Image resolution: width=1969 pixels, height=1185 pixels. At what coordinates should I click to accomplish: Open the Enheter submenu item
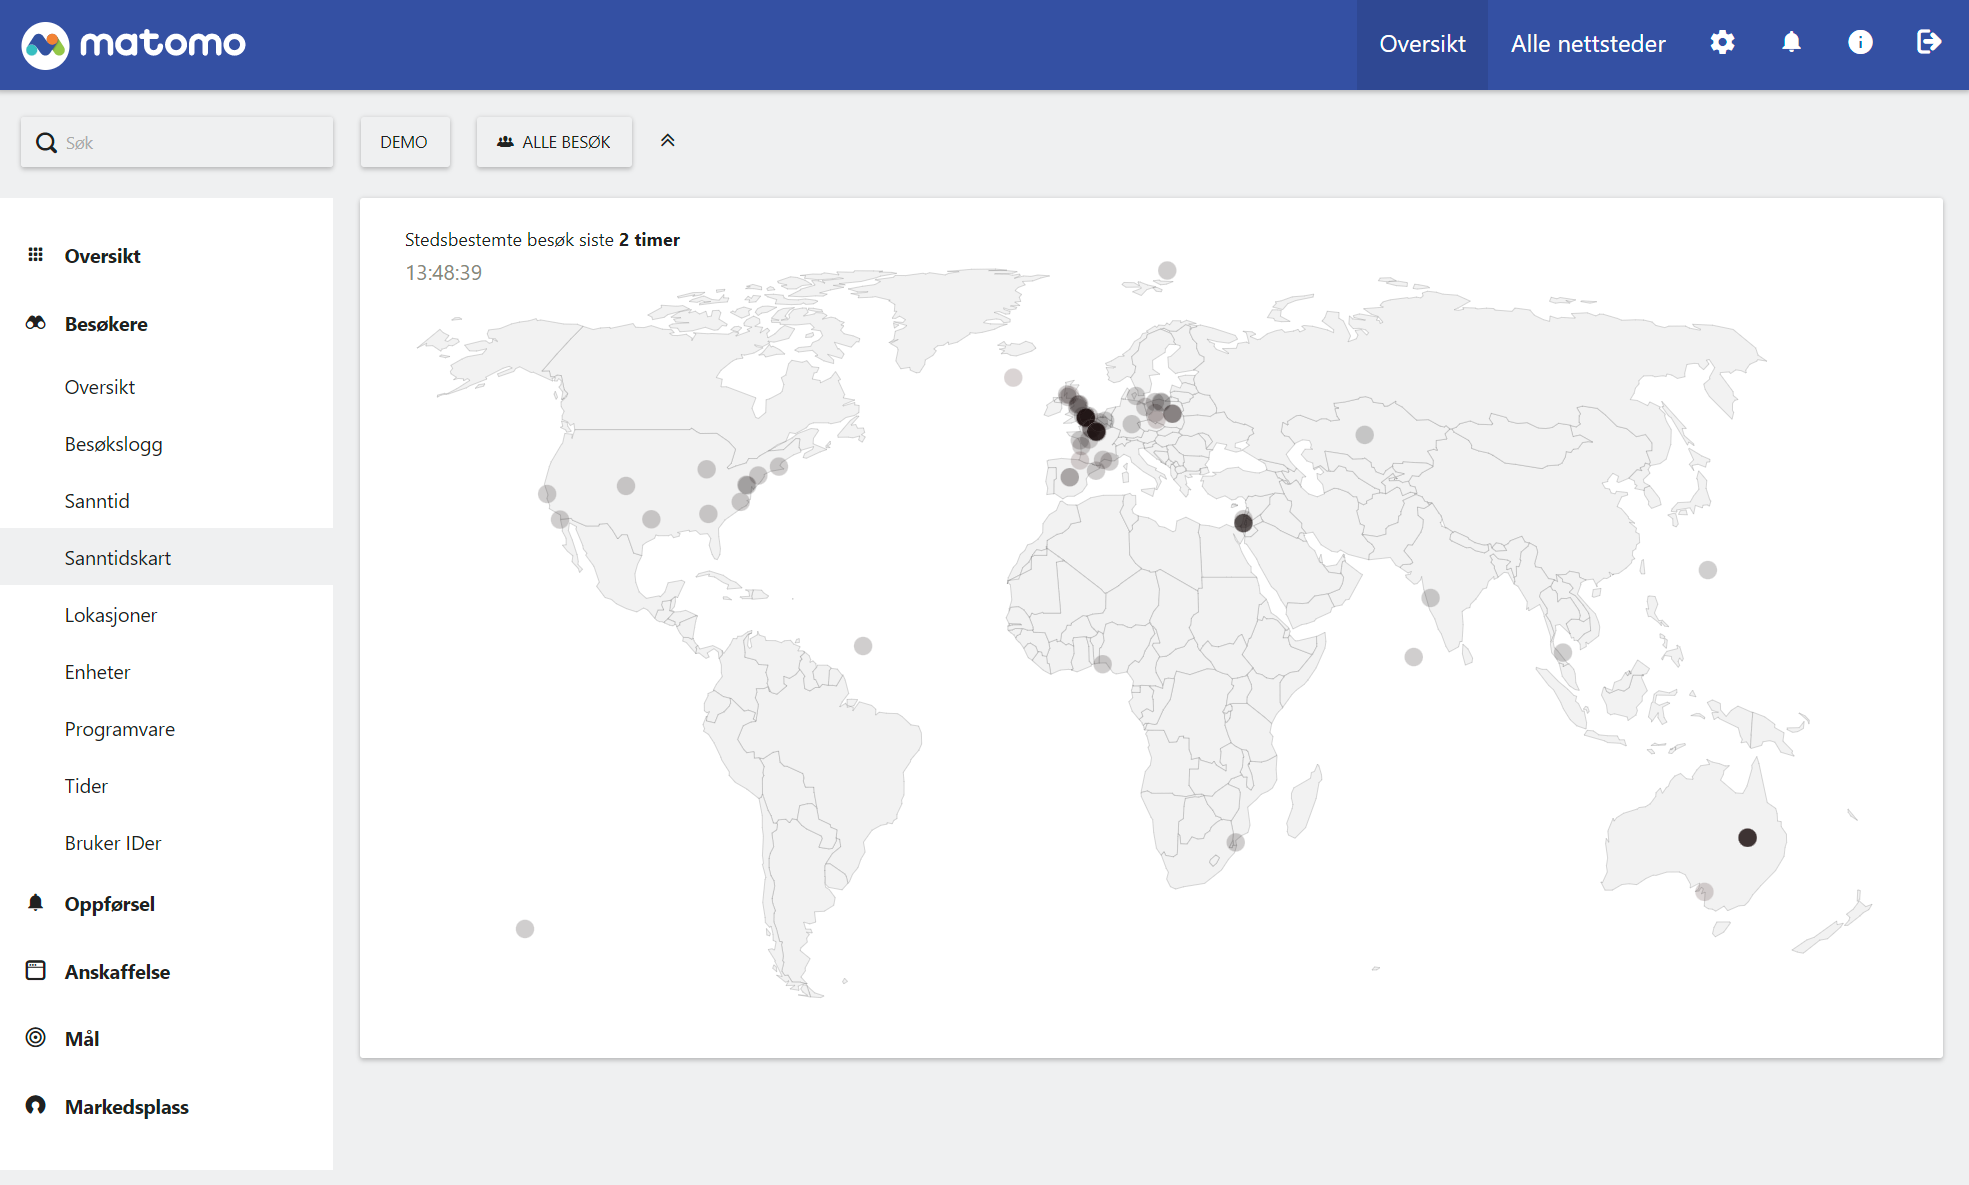tap(97, 672)
